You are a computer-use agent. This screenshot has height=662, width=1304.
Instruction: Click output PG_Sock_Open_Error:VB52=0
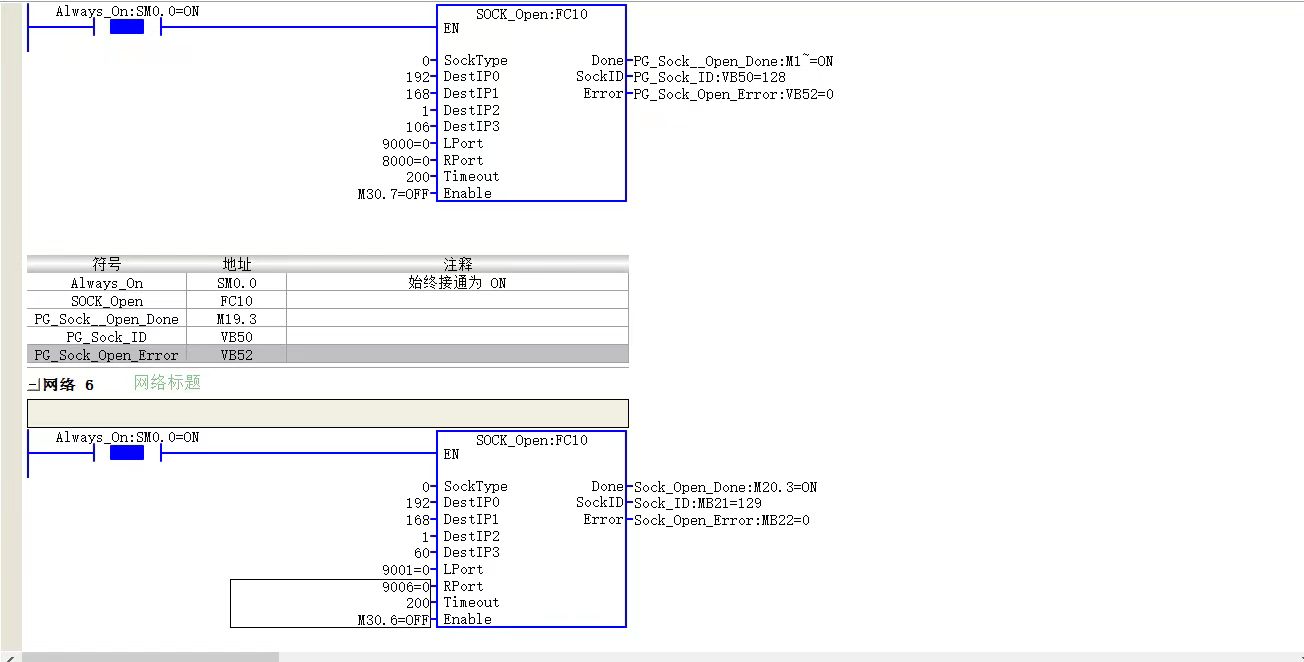[733, 94]
